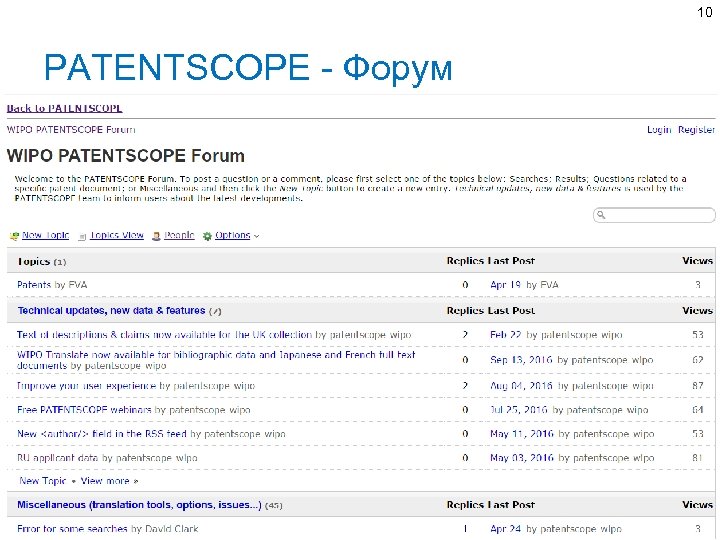Click the magnifier icon in search box
720x540 pixels.
click(x=601, y=215)
